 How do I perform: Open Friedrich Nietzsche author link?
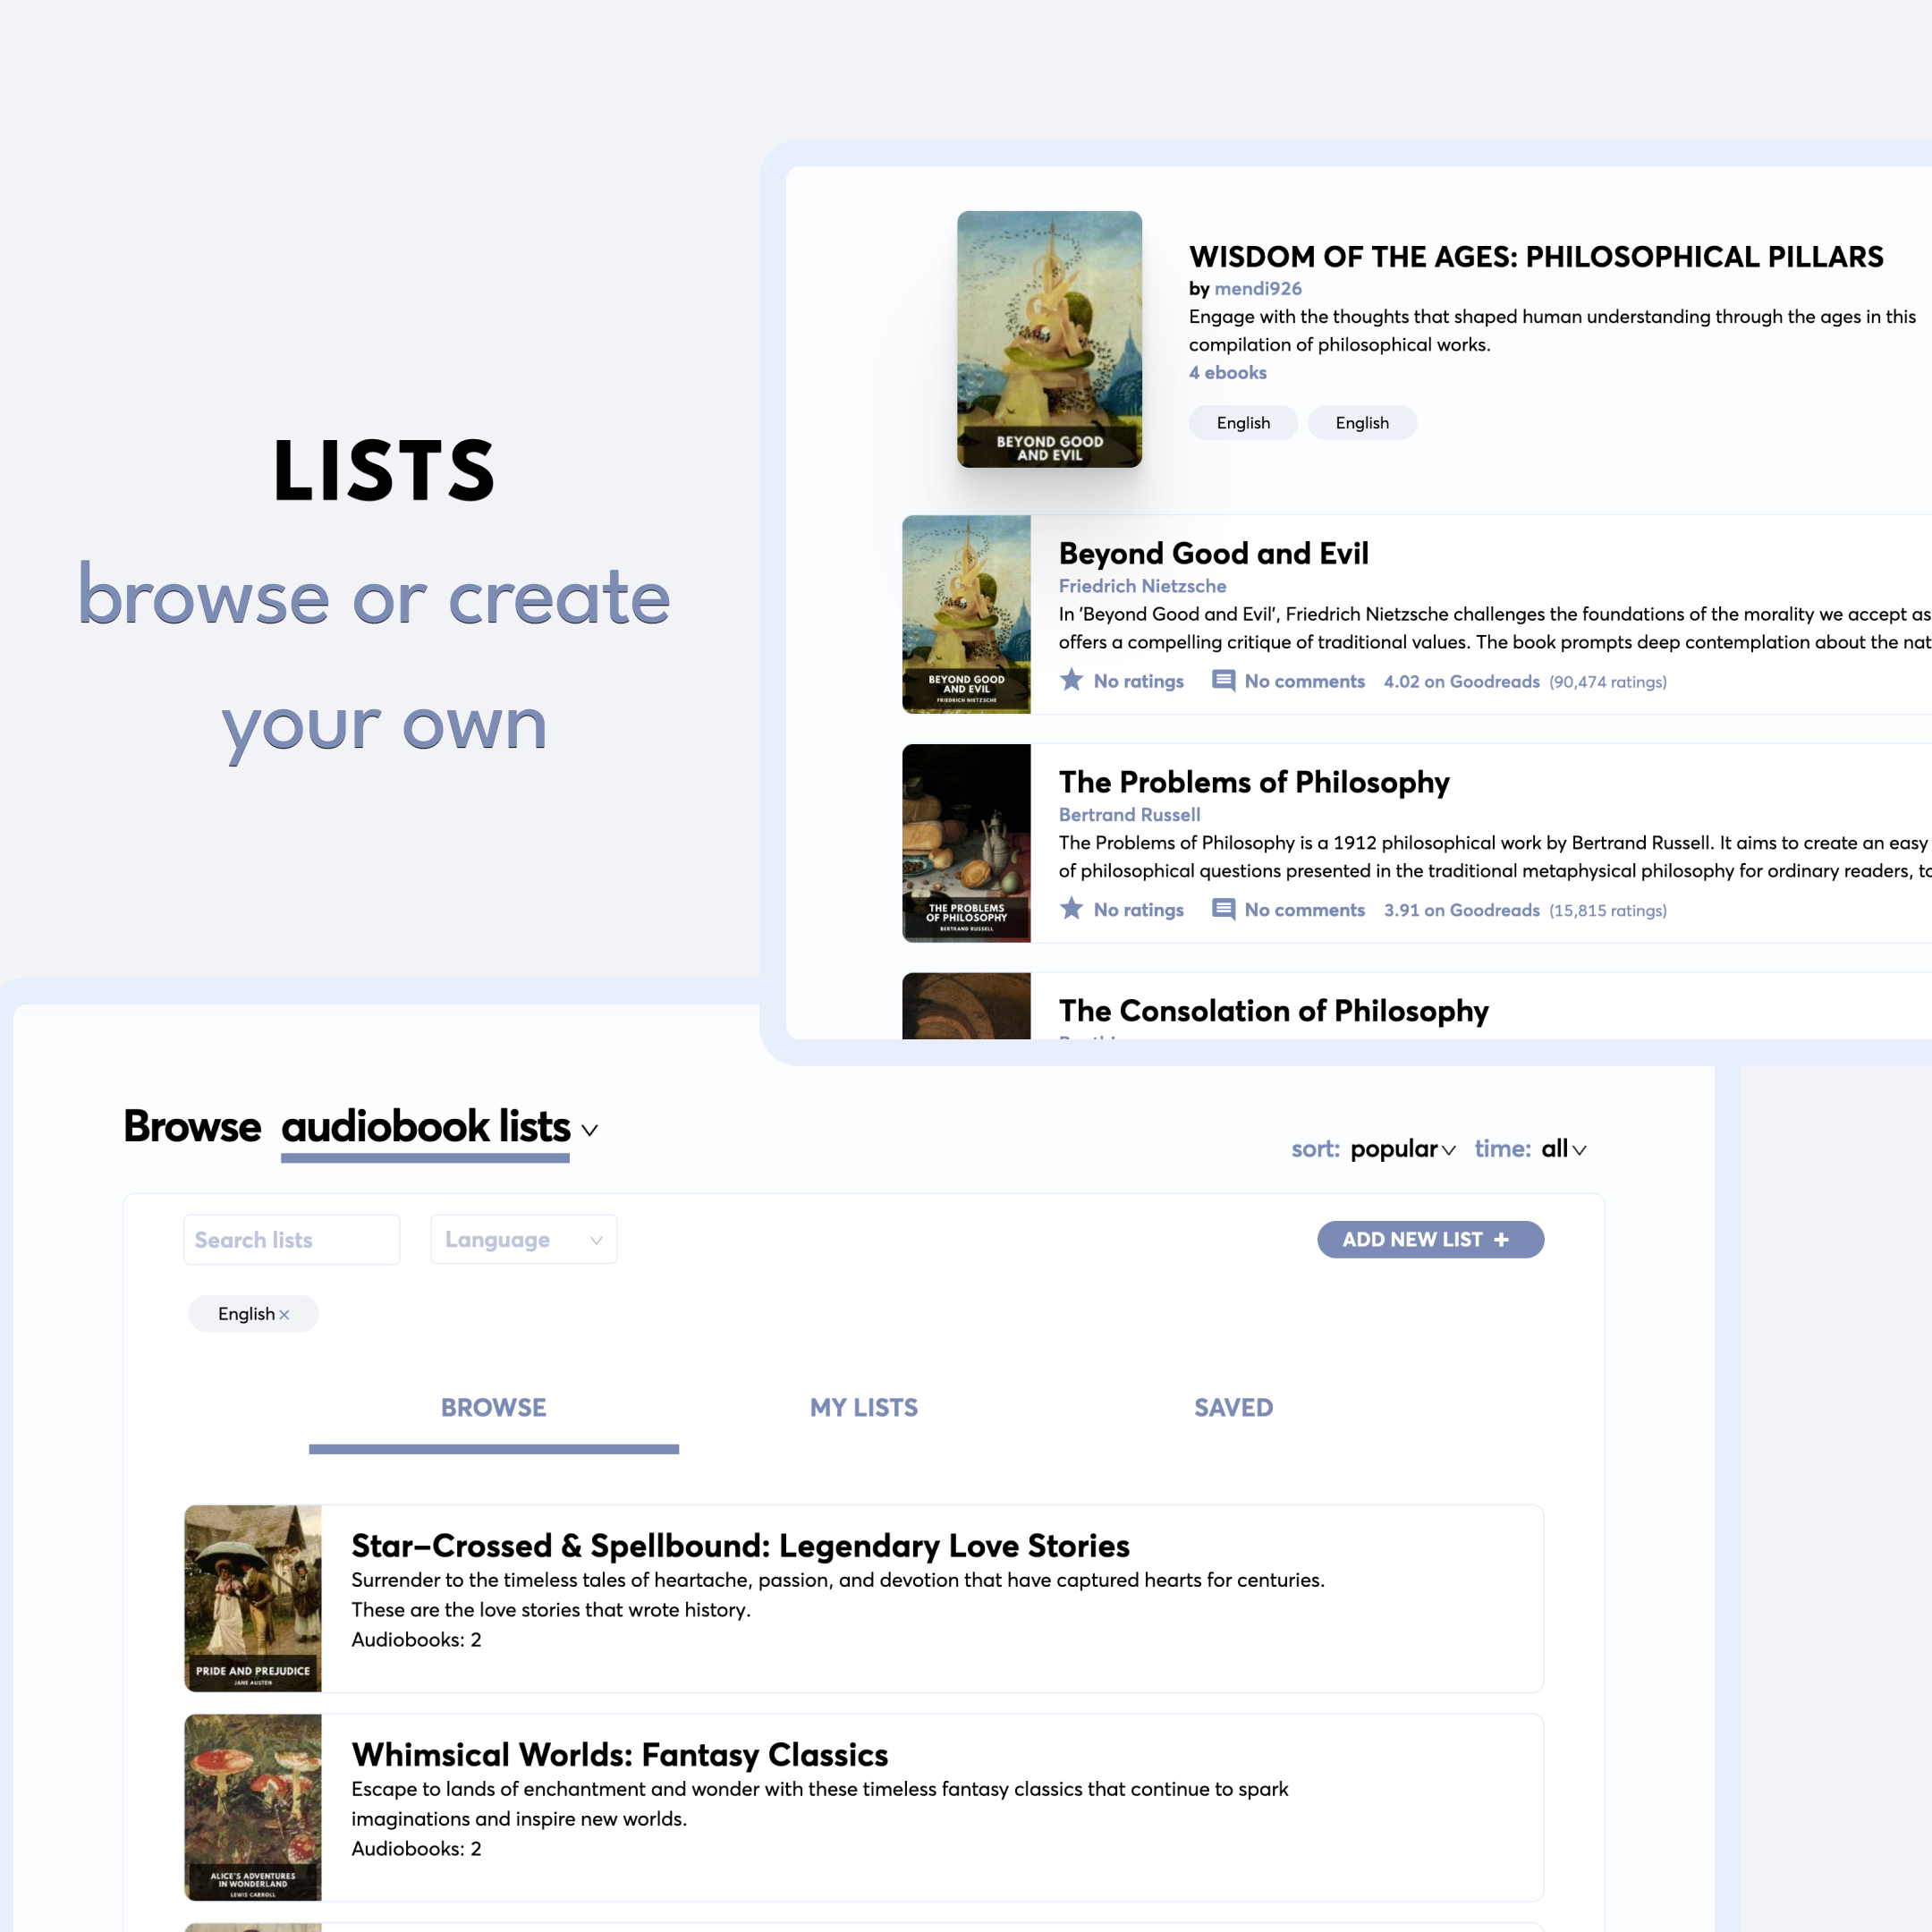[1142, 586]
